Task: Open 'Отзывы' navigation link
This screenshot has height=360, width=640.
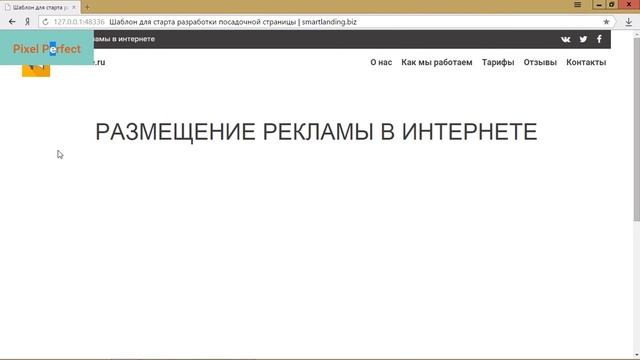Action: click(x=540, y=62)
